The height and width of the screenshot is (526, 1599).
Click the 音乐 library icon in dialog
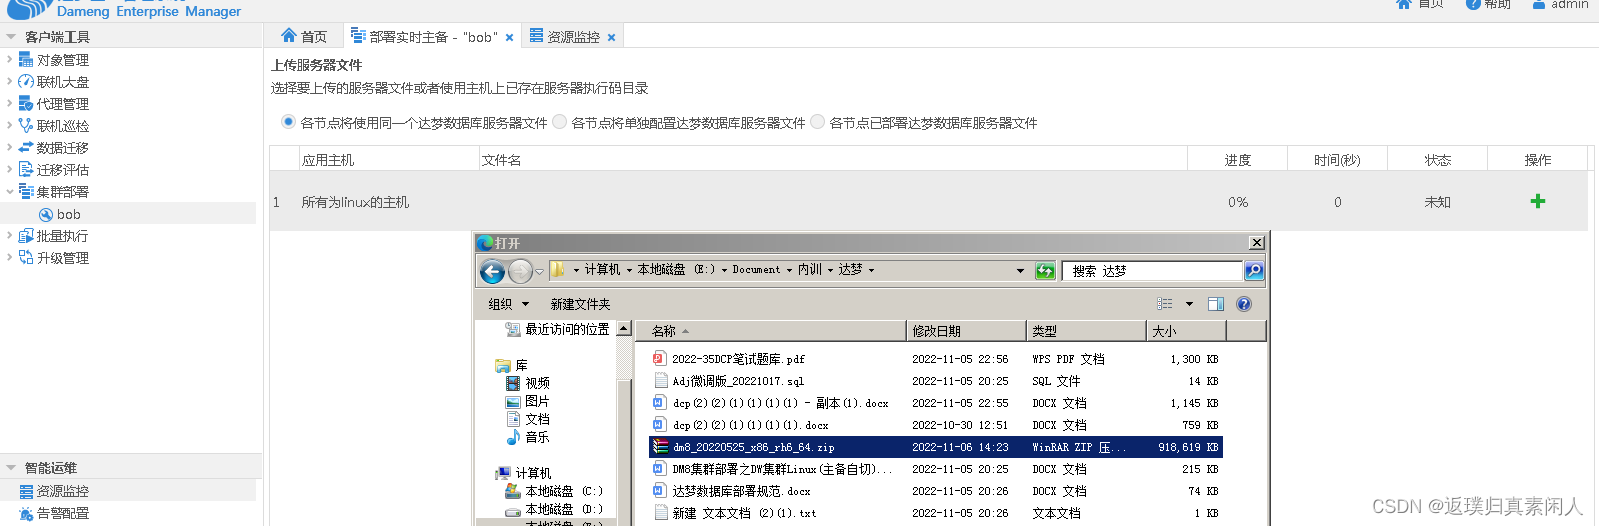(513, 437)
